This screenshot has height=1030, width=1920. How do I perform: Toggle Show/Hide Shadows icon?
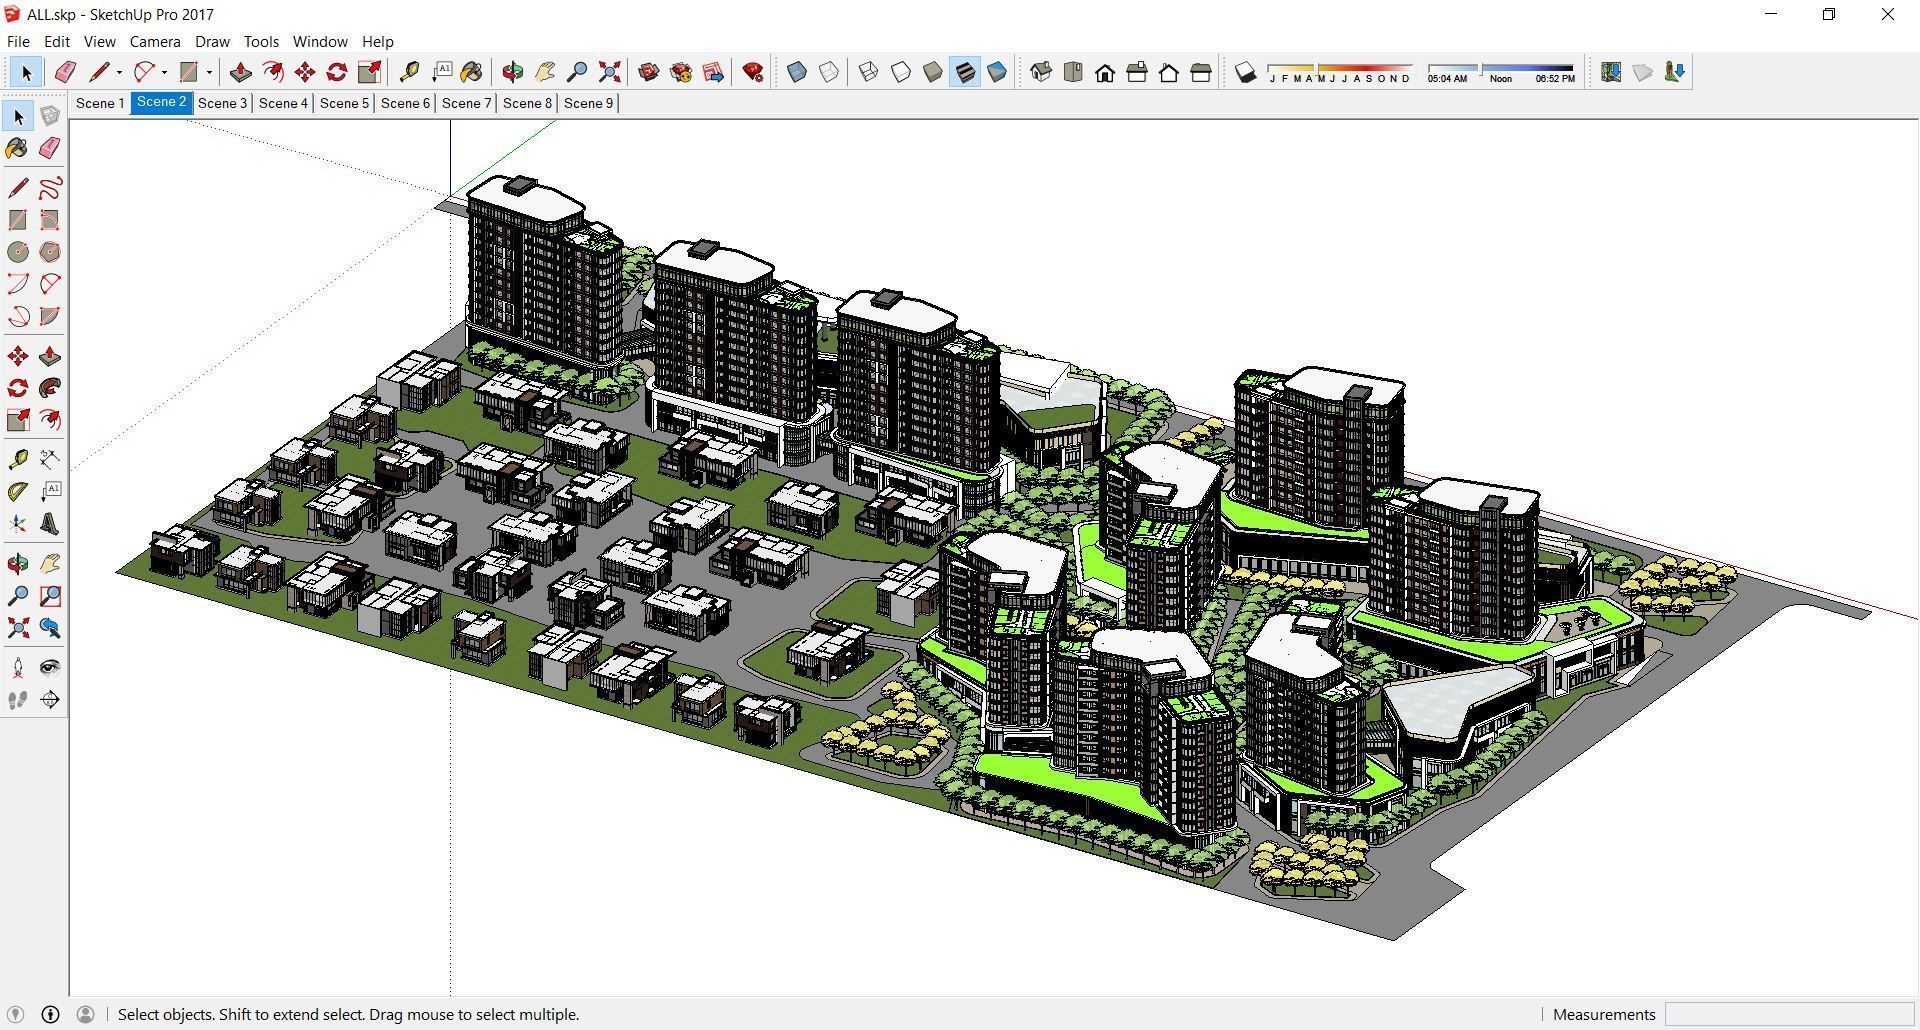[1245, 72]
